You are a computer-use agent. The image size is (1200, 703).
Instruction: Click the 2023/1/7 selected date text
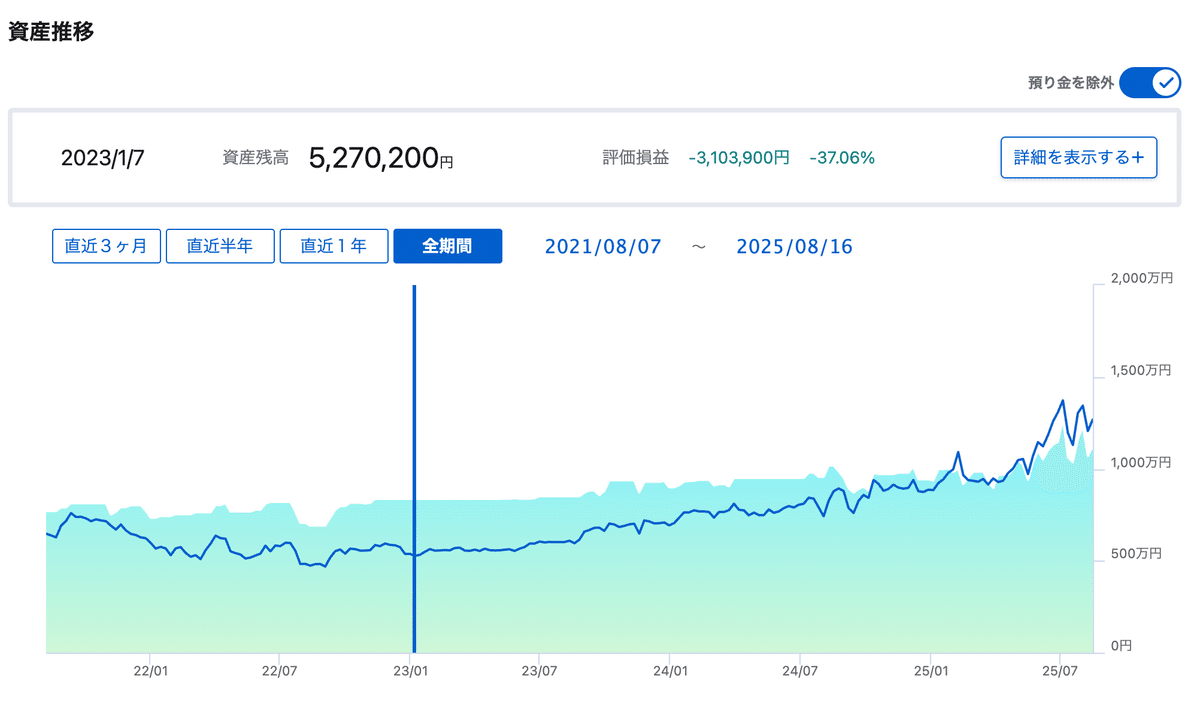click(x=102, y=158)
